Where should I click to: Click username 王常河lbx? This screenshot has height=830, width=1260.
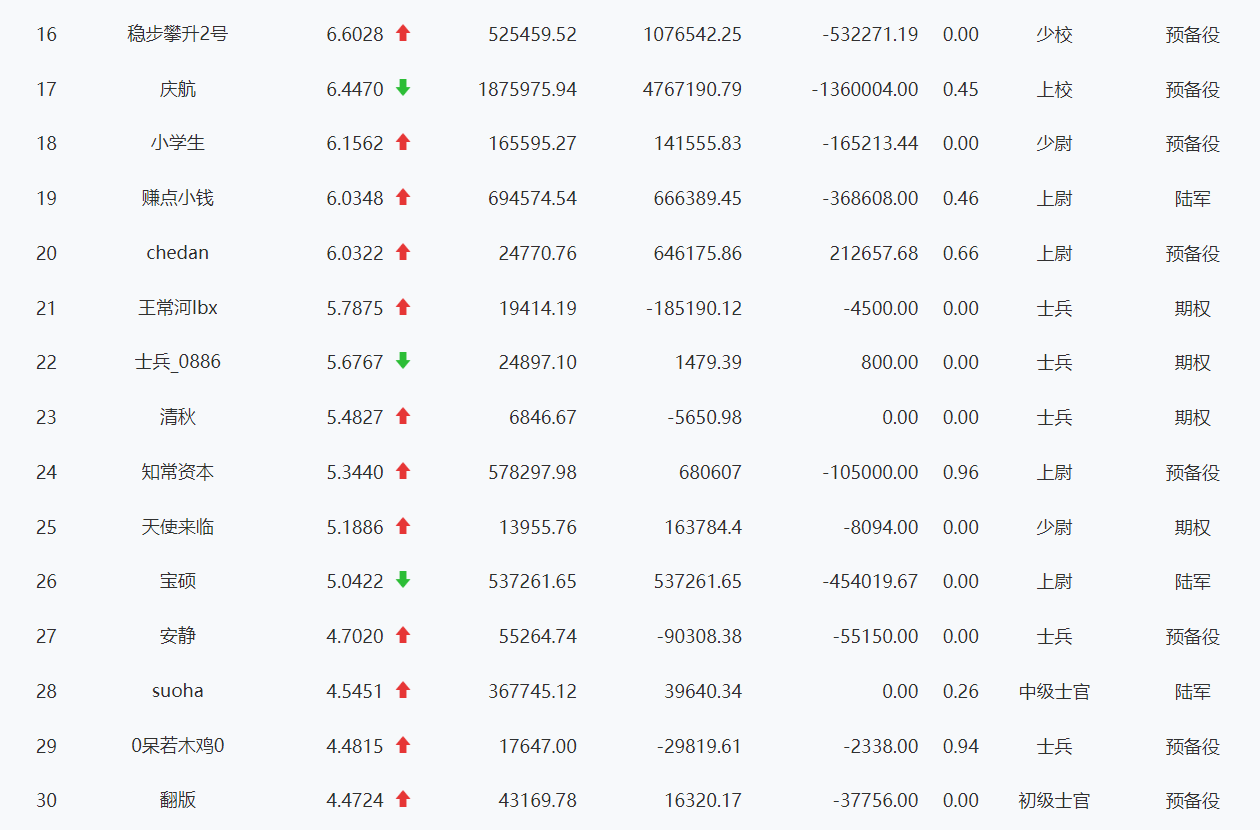[178, 308]
